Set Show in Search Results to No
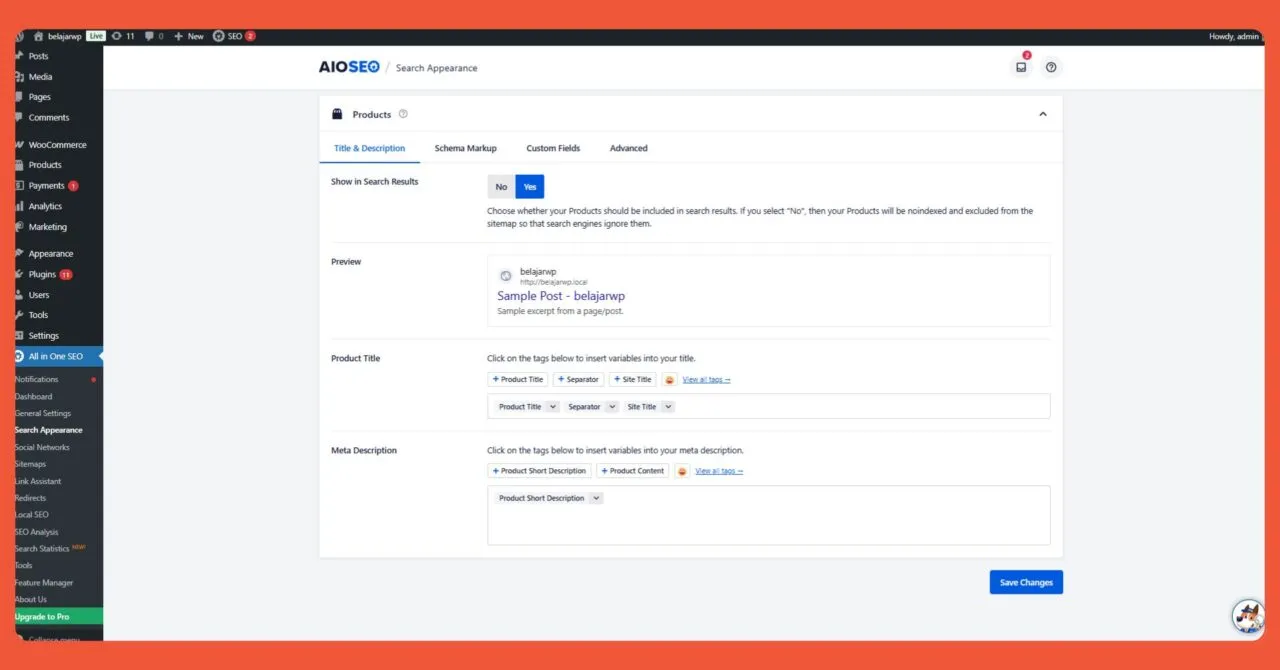The width and height of the screenshot is (1280, 670). pyautogui.click(x=500, y=186)
